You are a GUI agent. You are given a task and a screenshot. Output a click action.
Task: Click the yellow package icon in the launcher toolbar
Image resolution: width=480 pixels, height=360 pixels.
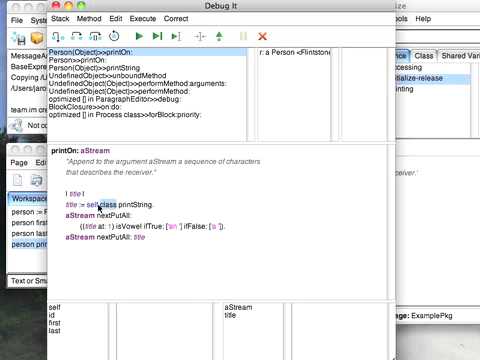(37, 38)
